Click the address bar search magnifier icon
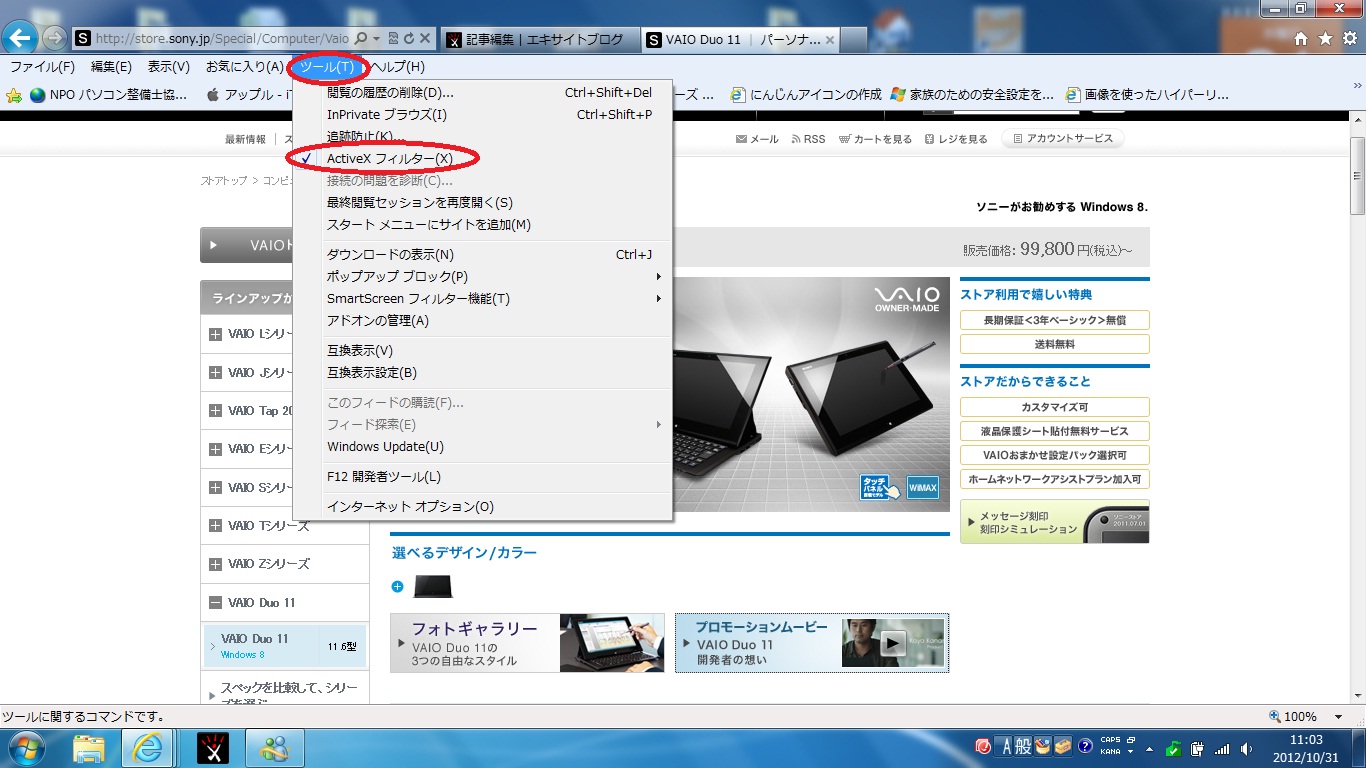The image size is (1366, 768). (361, 39)
